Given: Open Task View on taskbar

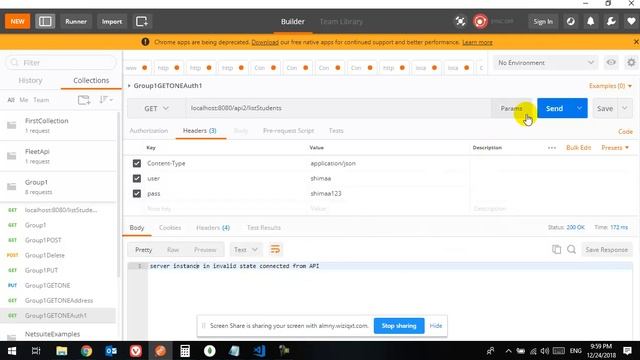Looking at the screenshot, I should pyautogui.click(x=36, y=351).
